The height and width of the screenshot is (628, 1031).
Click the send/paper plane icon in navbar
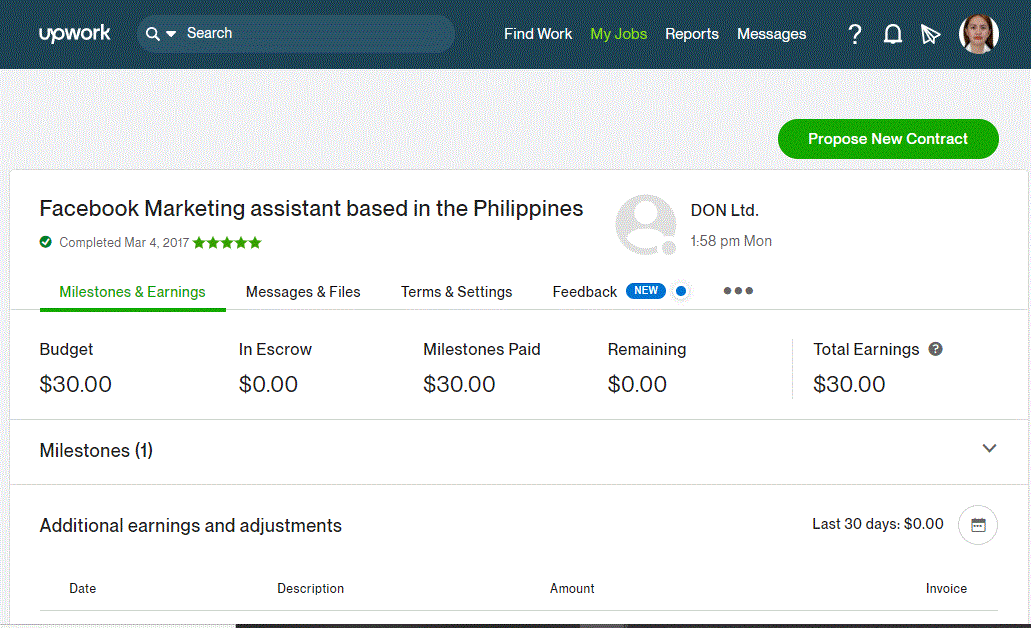[930, 34]
